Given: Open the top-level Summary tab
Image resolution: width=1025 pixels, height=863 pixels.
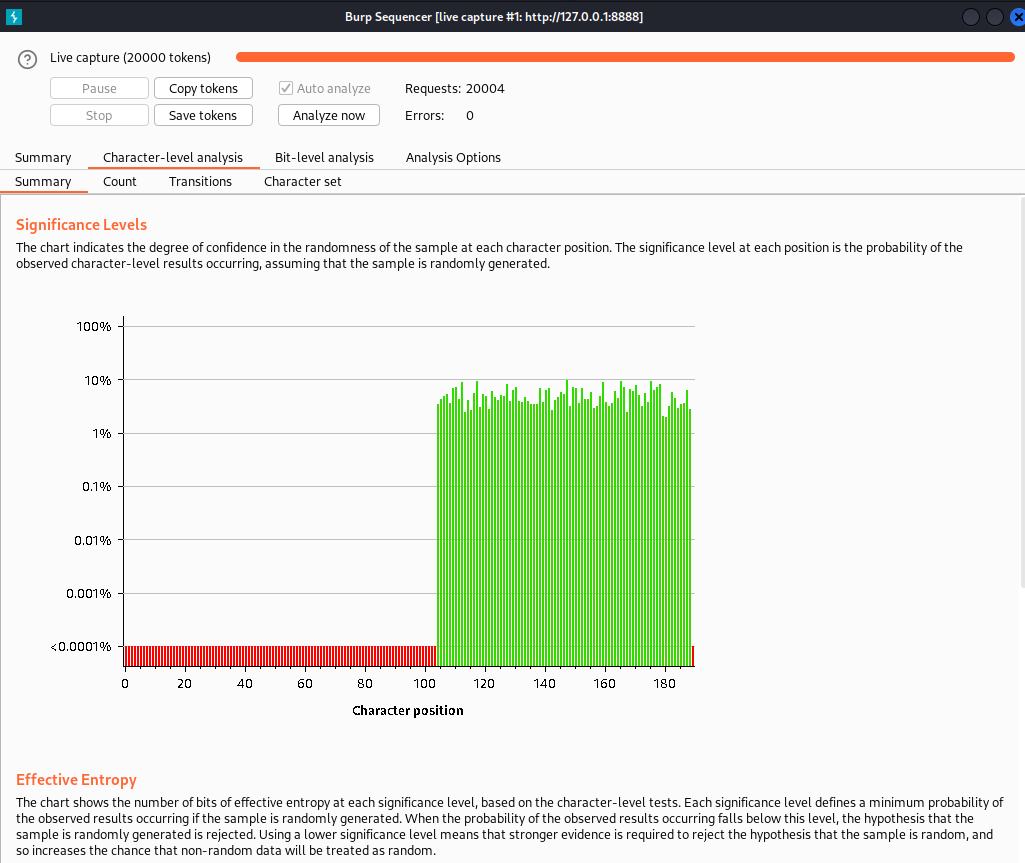Looking at the screenshot, I should coord(43,158).
